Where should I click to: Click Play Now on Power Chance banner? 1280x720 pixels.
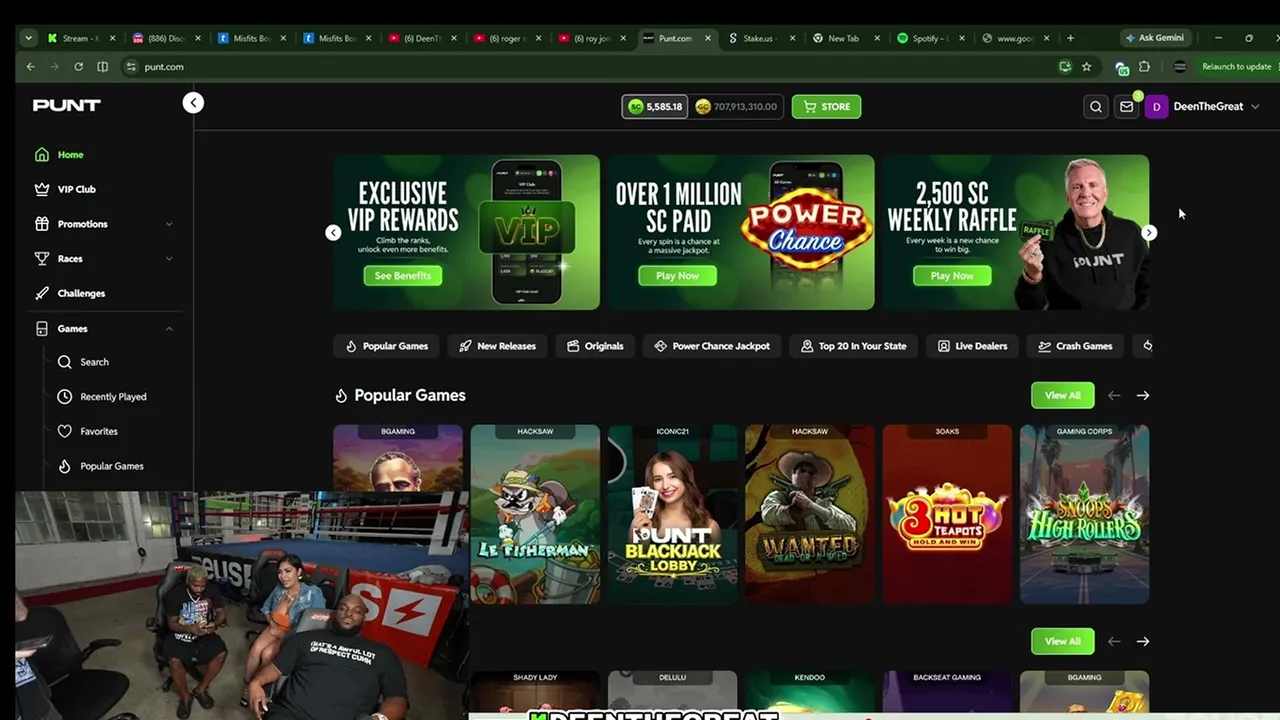(677, 276)
